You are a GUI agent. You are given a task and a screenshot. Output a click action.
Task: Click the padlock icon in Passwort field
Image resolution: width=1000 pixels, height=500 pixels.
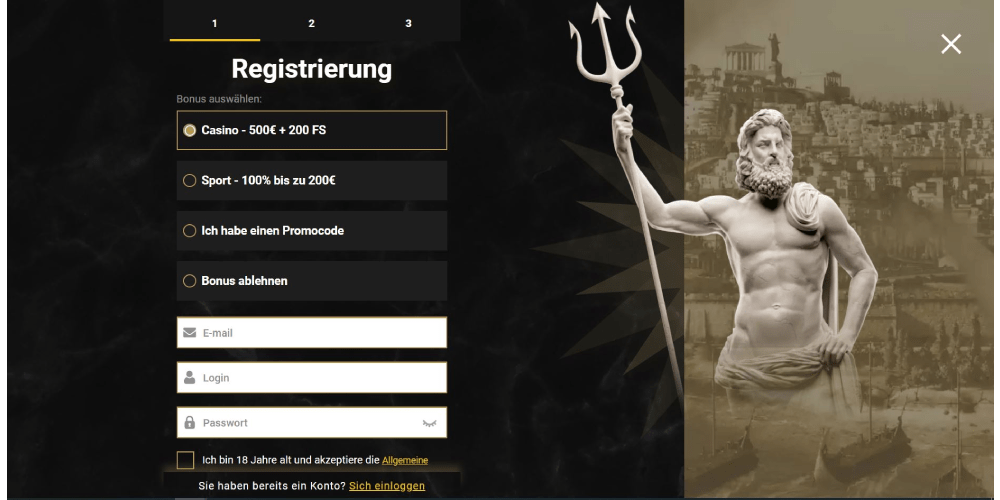pos(189,422)
